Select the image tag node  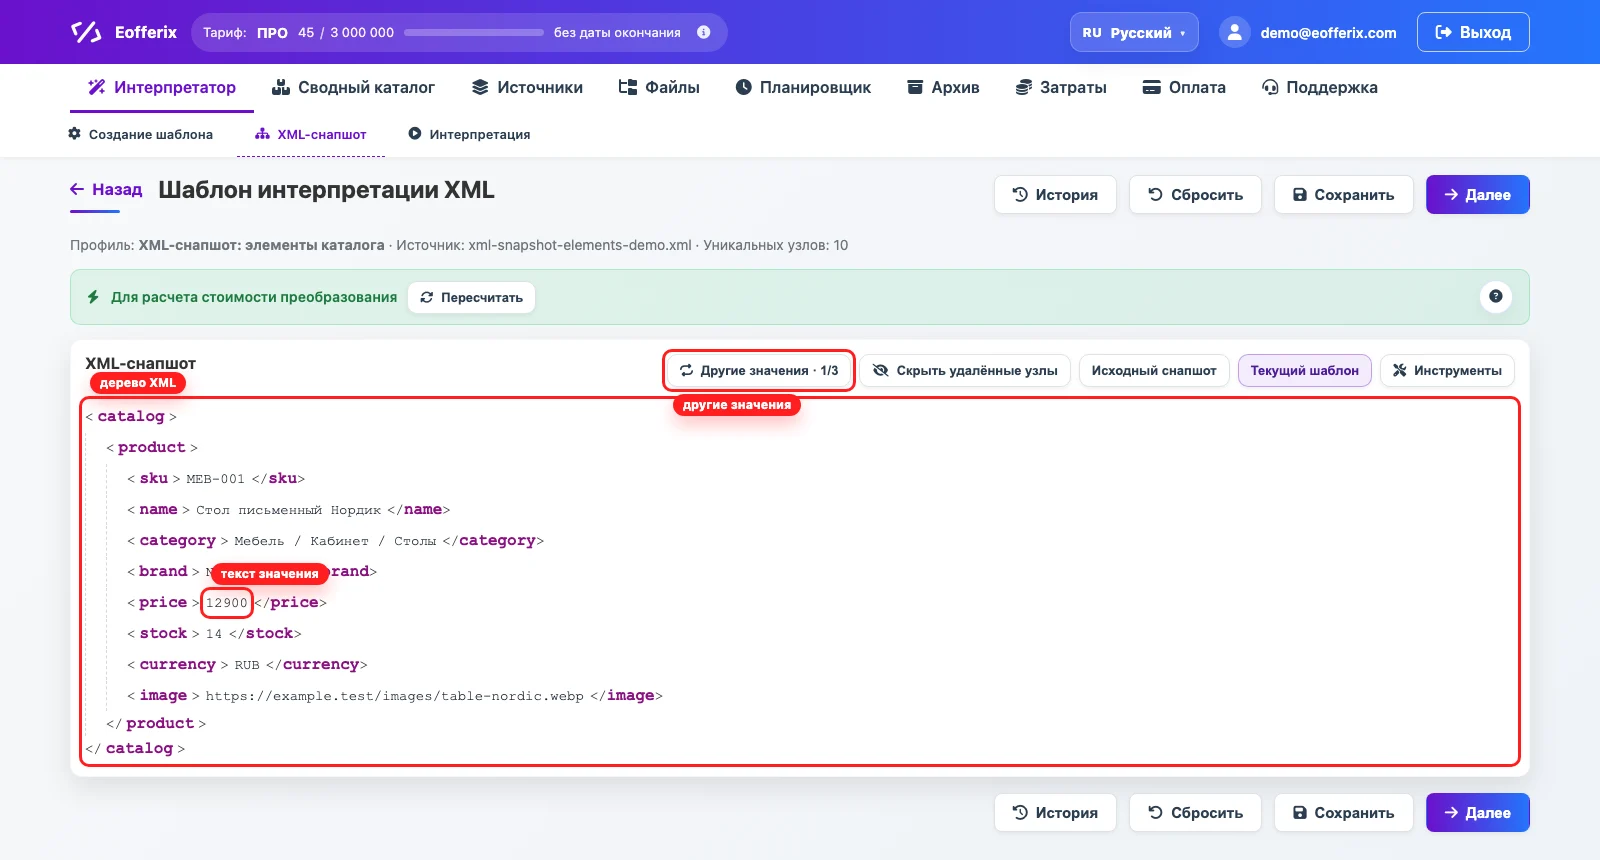(163, 695)
